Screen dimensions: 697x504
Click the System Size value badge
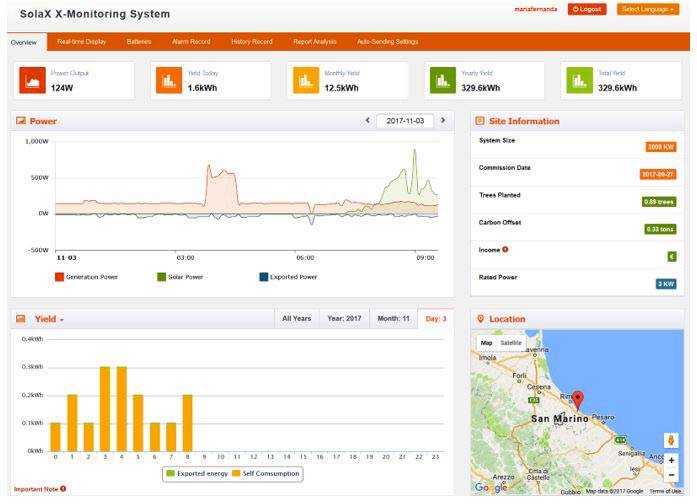(x=661, y=147)
